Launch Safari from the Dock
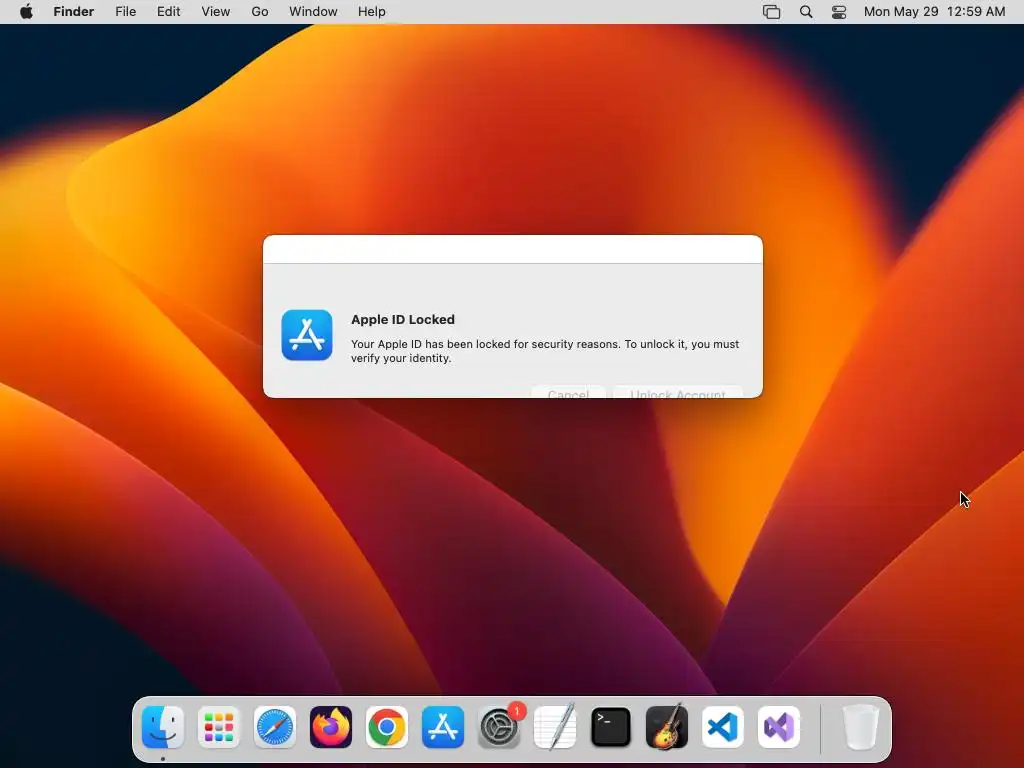Screen dimensions: 1024x768 (275, 727)
